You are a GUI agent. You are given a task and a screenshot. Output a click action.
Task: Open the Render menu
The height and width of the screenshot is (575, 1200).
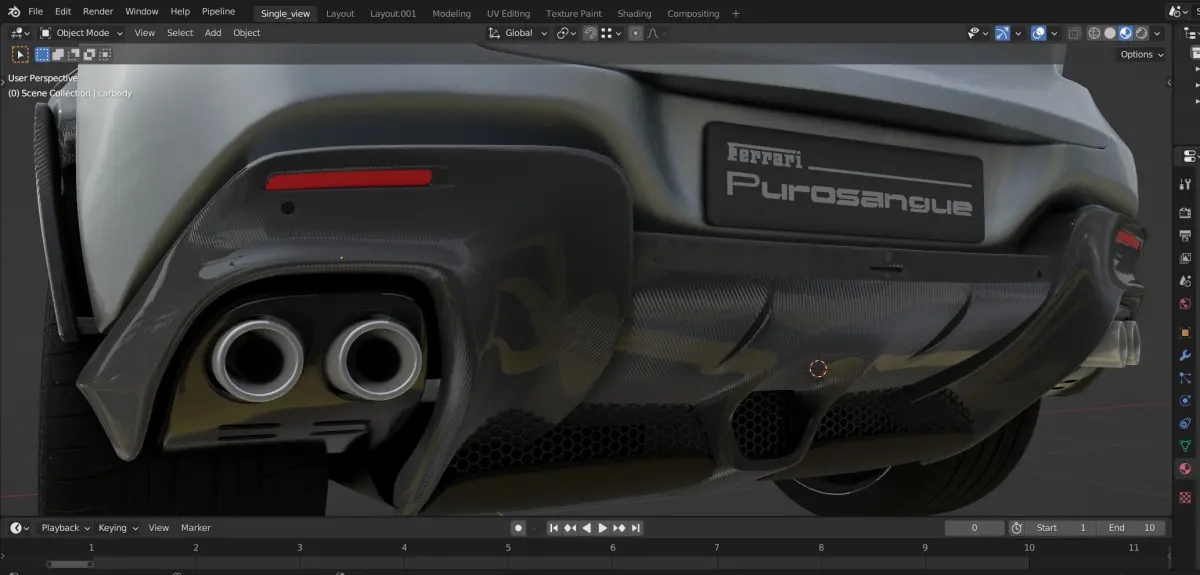pyautogui.click(x=98, y=12)
